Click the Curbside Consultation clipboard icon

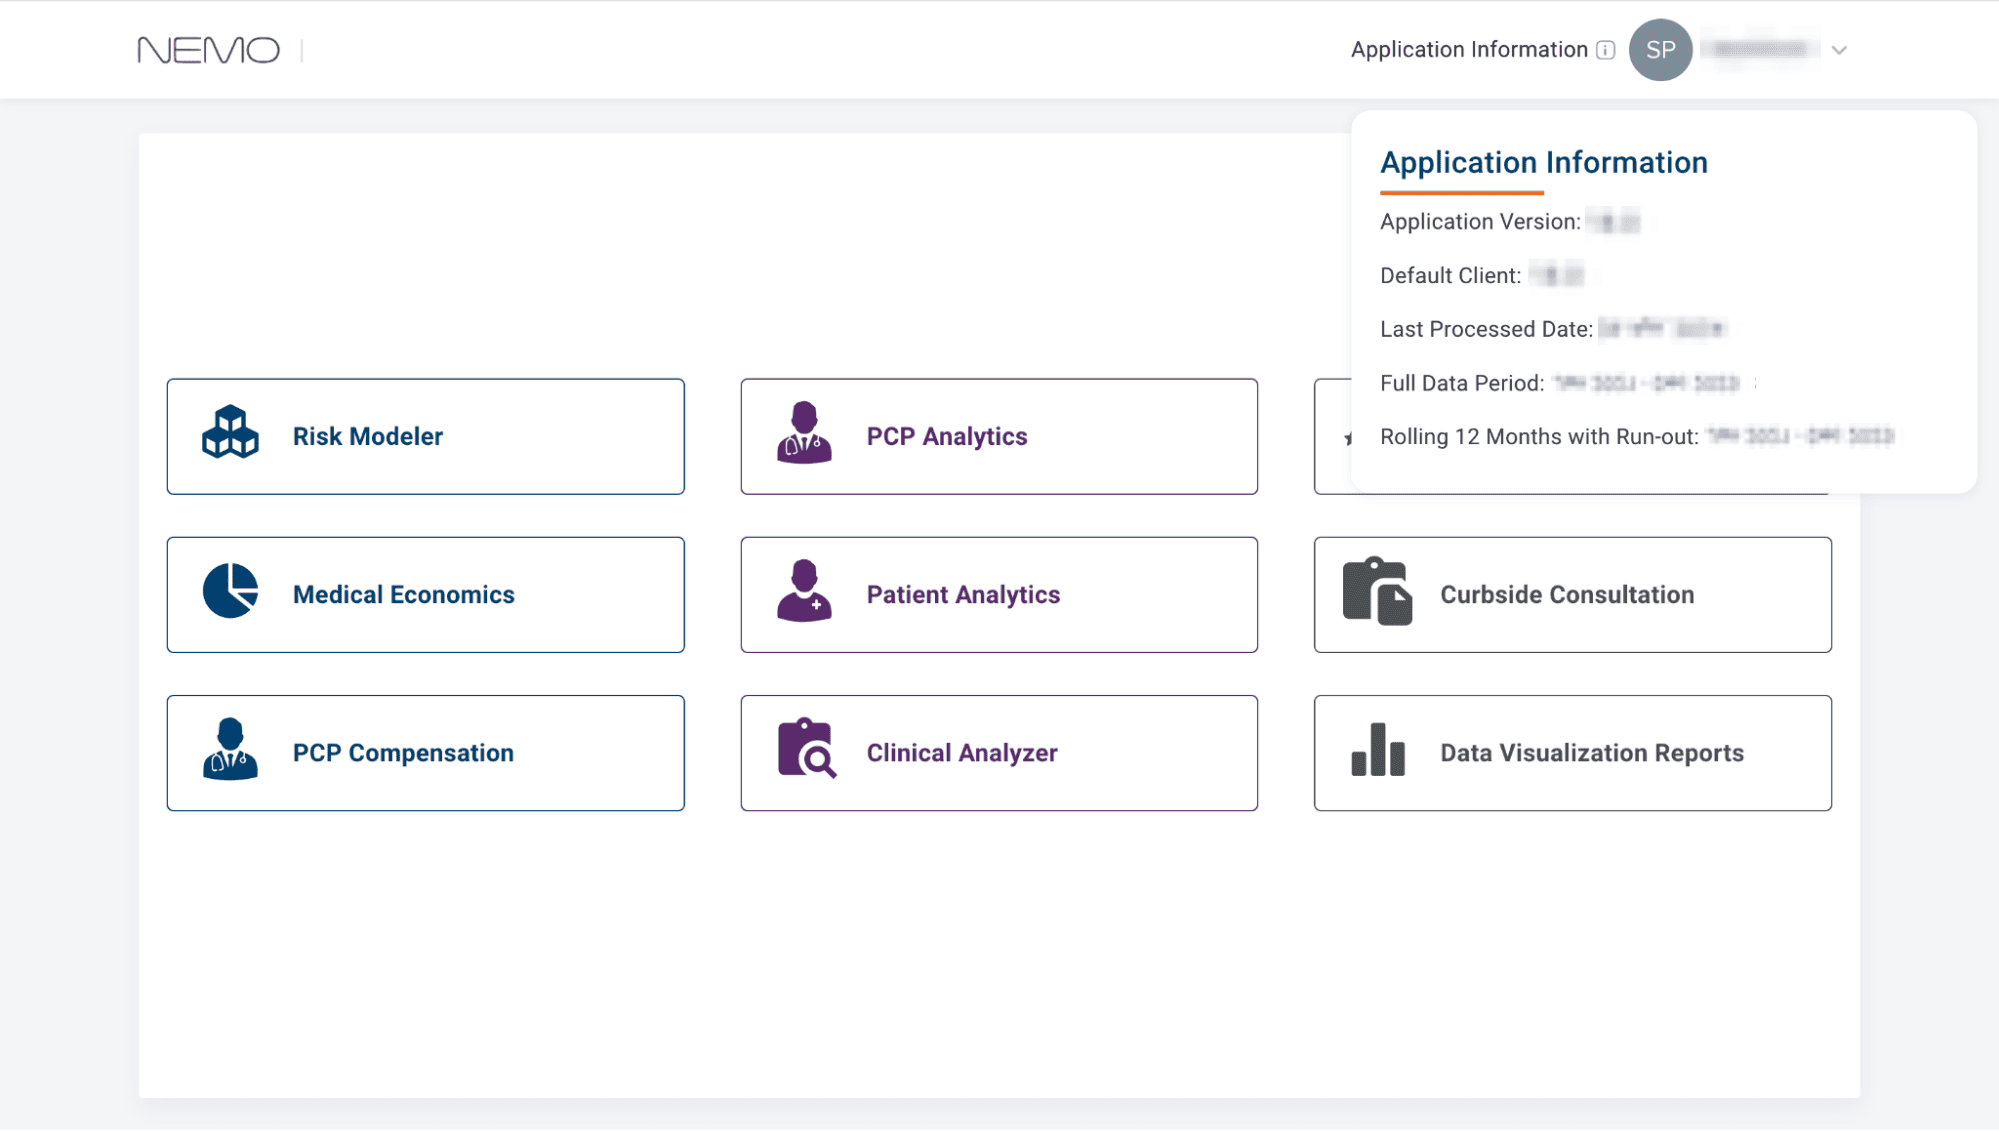[x=1377, y=591]
